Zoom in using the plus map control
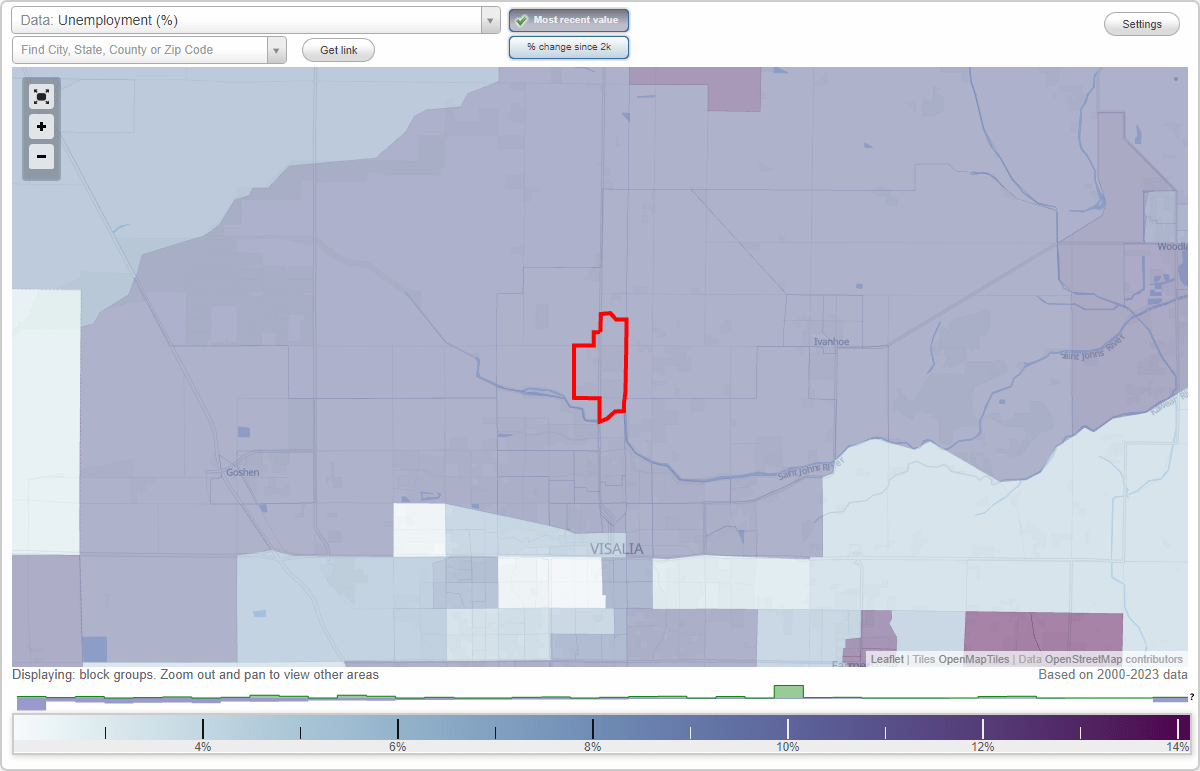The image size is (1200, 771). tap(41, 127)
